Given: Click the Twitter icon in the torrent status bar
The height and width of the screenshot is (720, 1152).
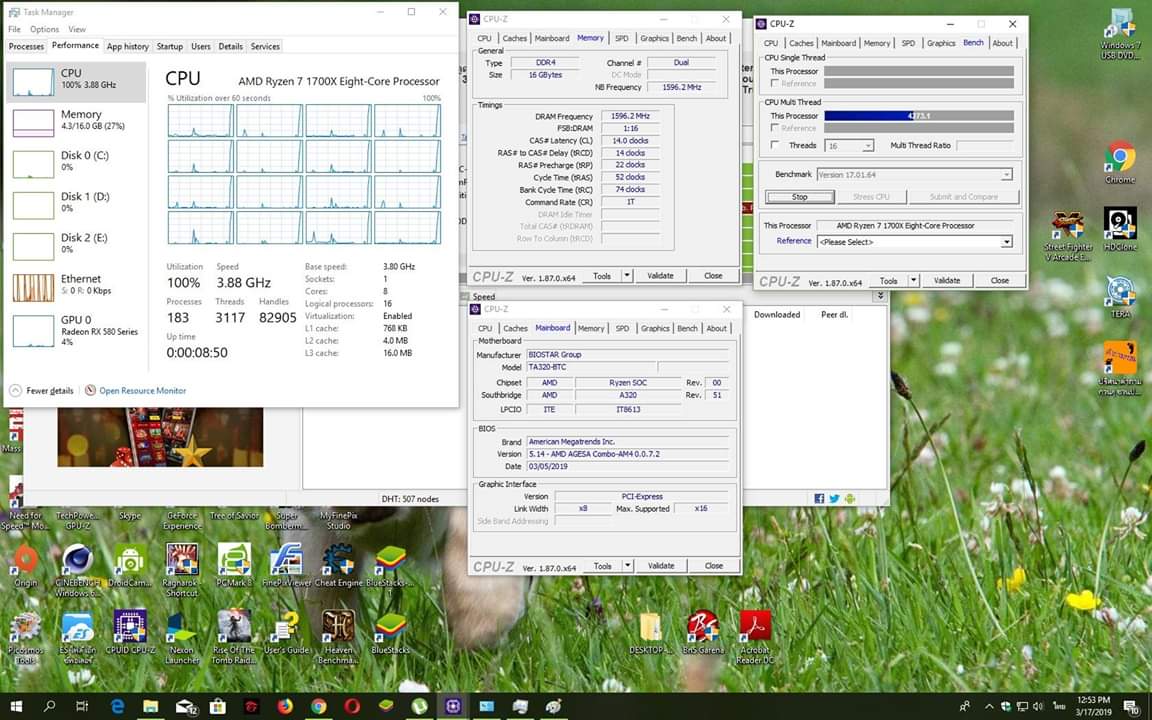Looking at the screenshot, I should click(835, 499).
